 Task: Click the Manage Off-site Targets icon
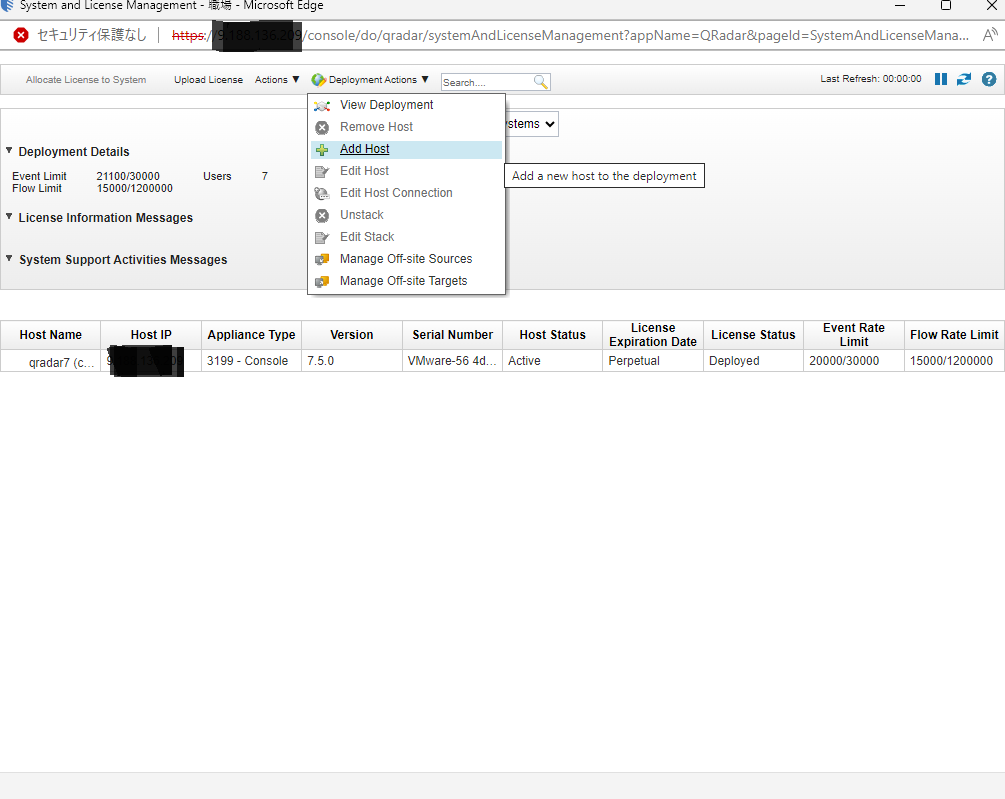(x=322, y=281)
